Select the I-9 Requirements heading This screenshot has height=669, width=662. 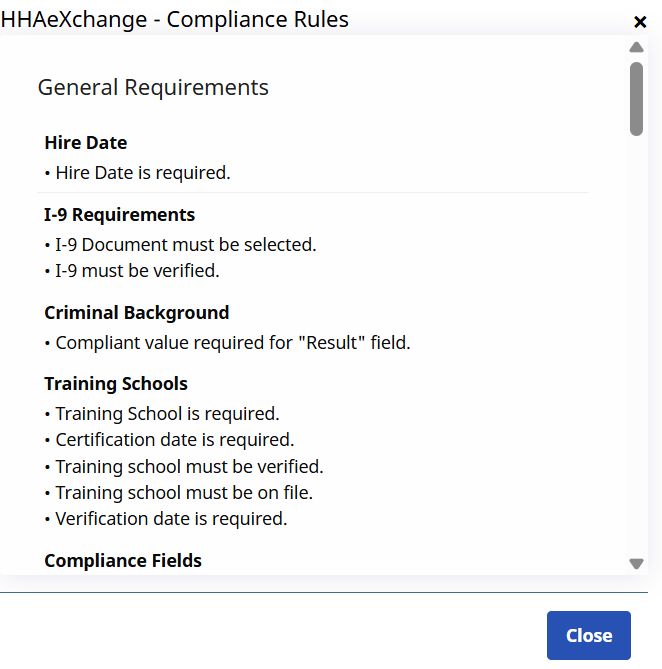point(120,215)
